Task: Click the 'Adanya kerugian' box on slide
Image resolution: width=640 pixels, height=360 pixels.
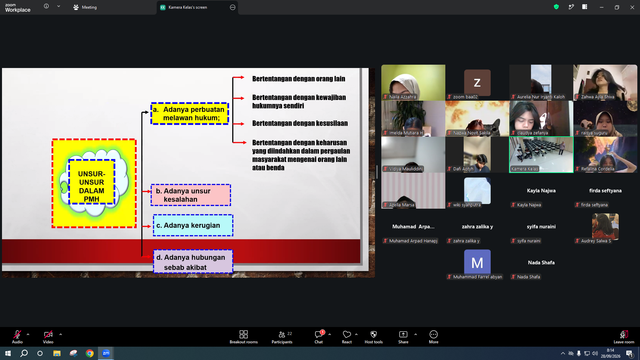Action: click(x=193, y=225)
